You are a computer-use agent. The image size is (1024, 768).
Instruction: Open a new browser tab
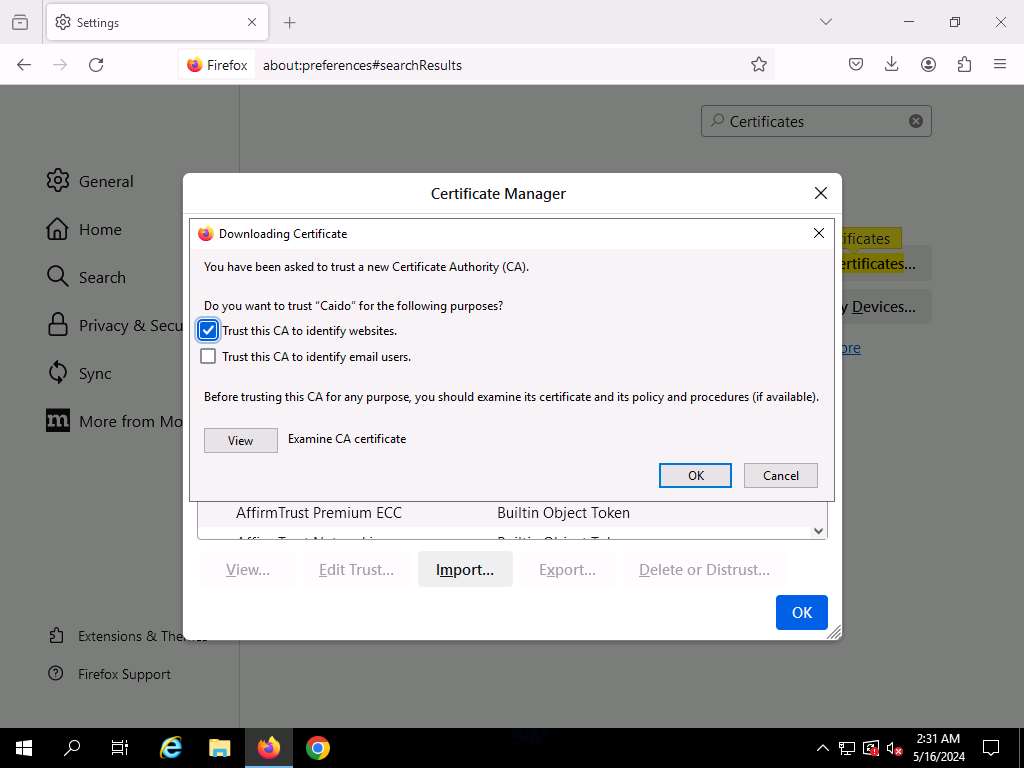click(x=289, y=22)
